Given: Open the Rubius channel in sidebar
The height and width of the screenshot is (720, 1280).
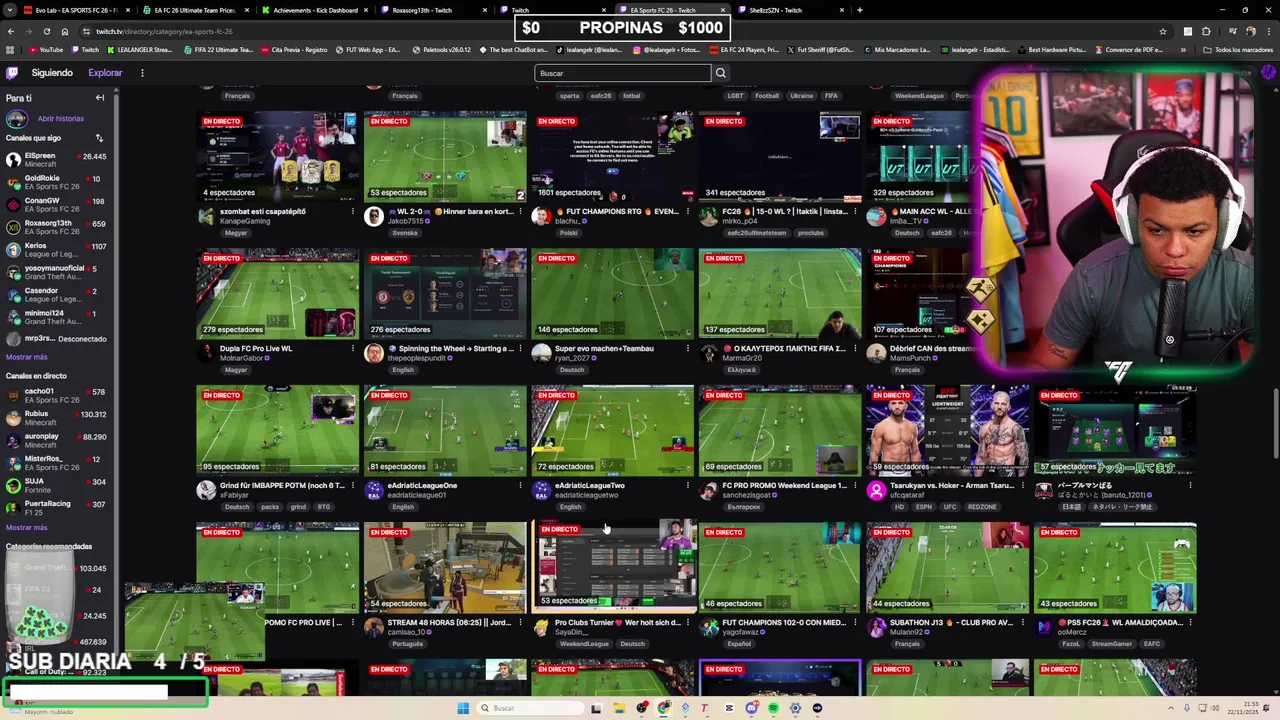Looking at the screenshot, I should click(57, 418).
